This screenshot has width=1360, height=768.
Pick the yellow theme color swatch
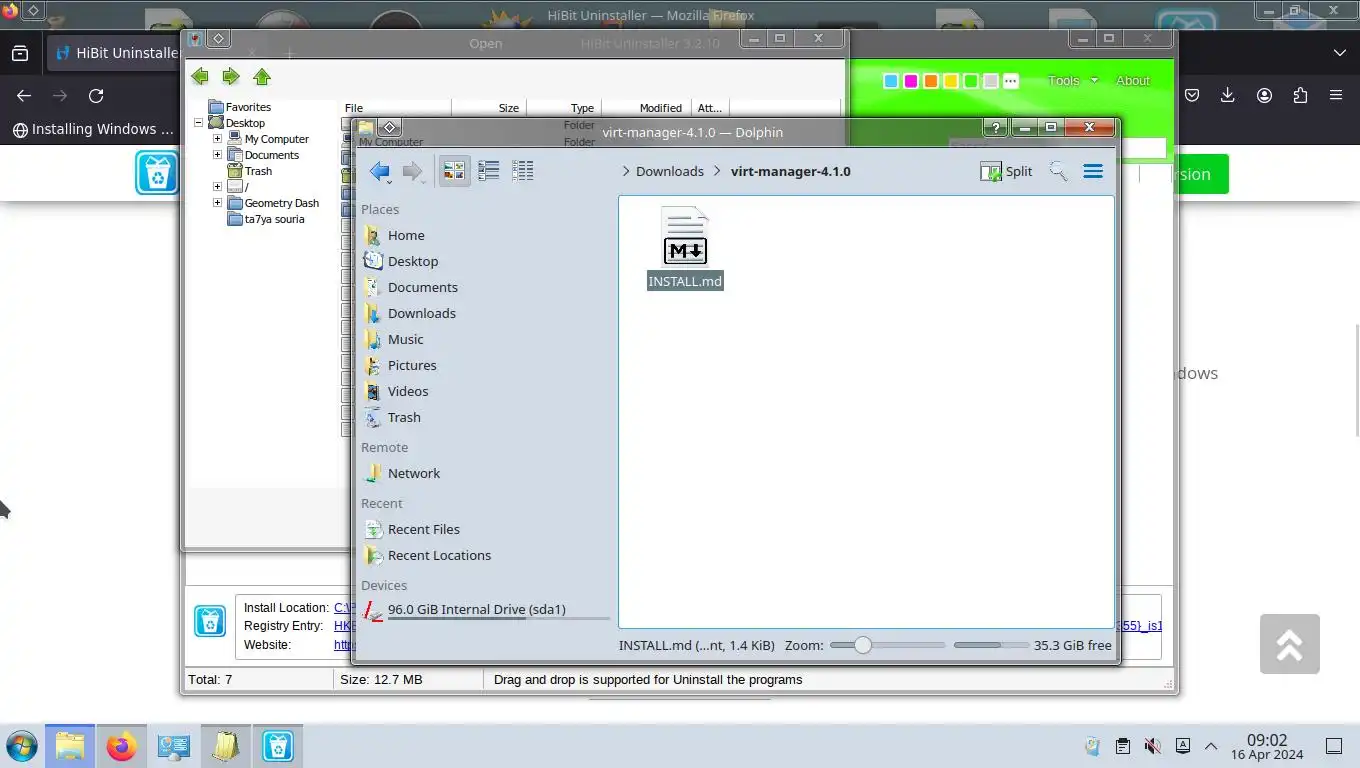coord(951,81)
